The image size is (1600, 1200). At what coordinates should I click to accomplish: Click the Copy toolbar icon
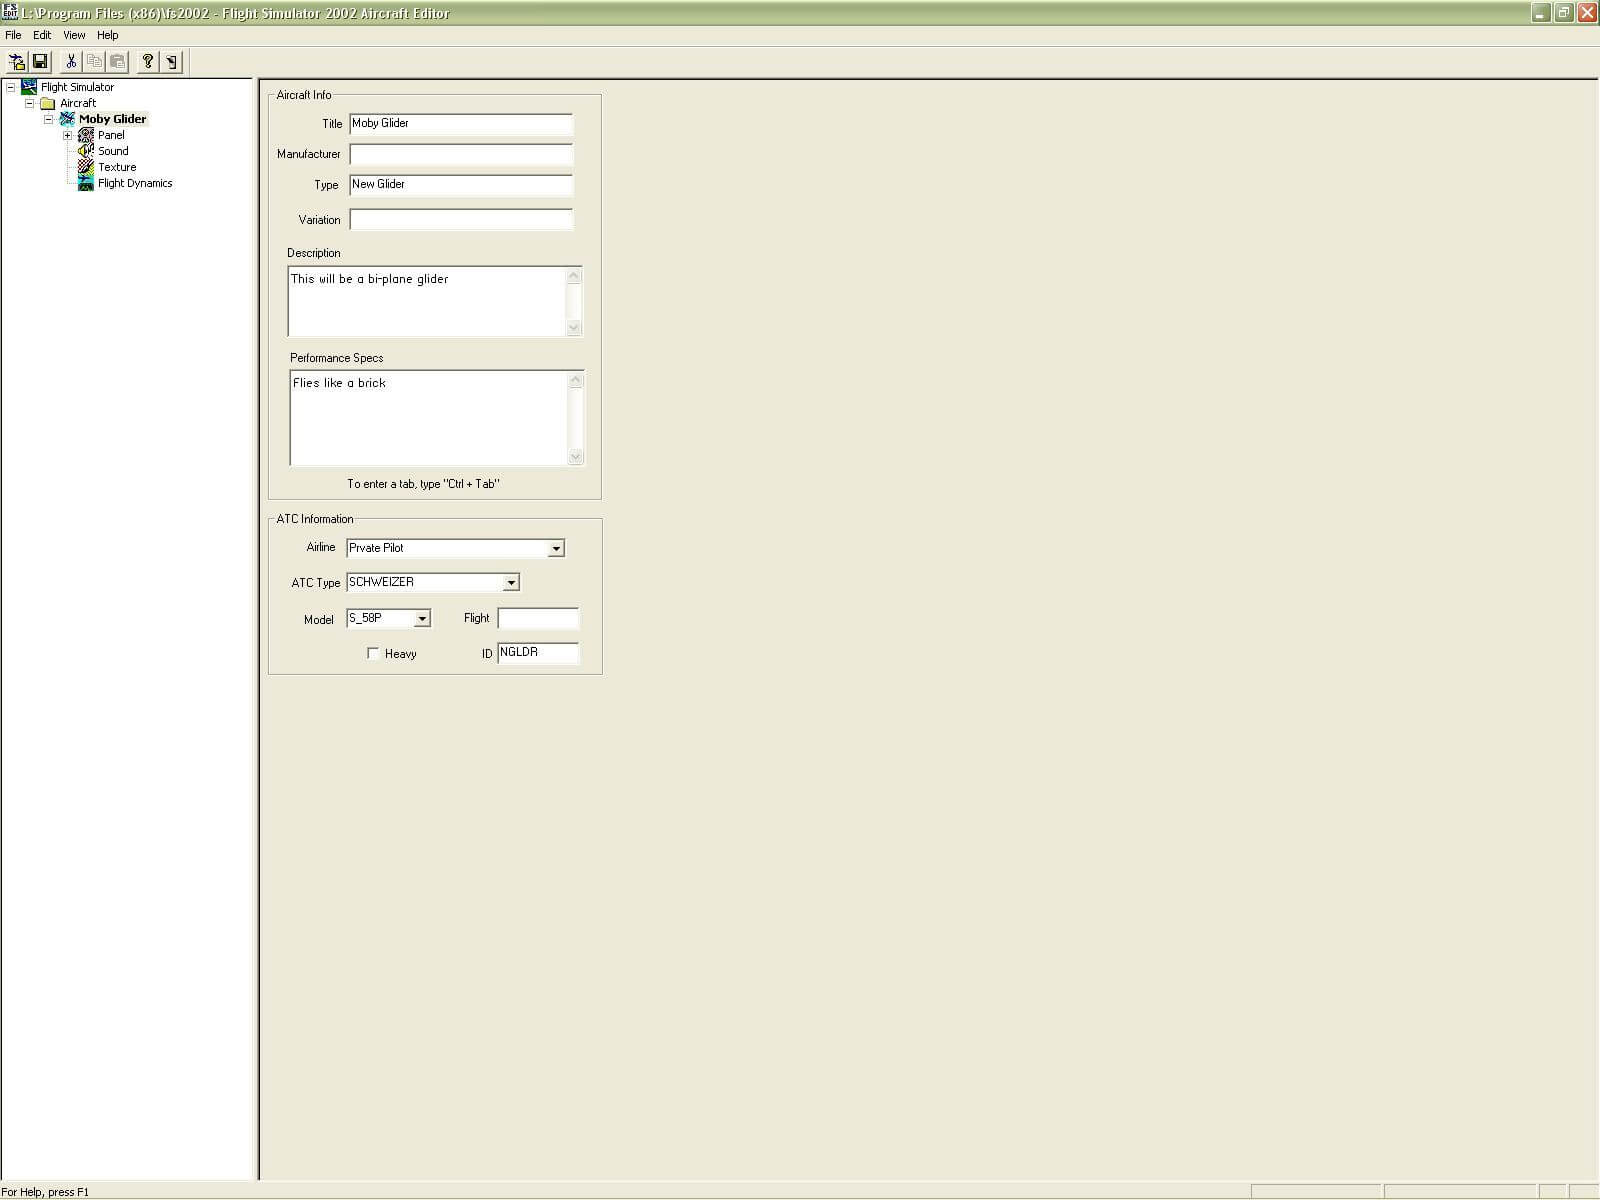pyautogui.click(x=94, y=62)
